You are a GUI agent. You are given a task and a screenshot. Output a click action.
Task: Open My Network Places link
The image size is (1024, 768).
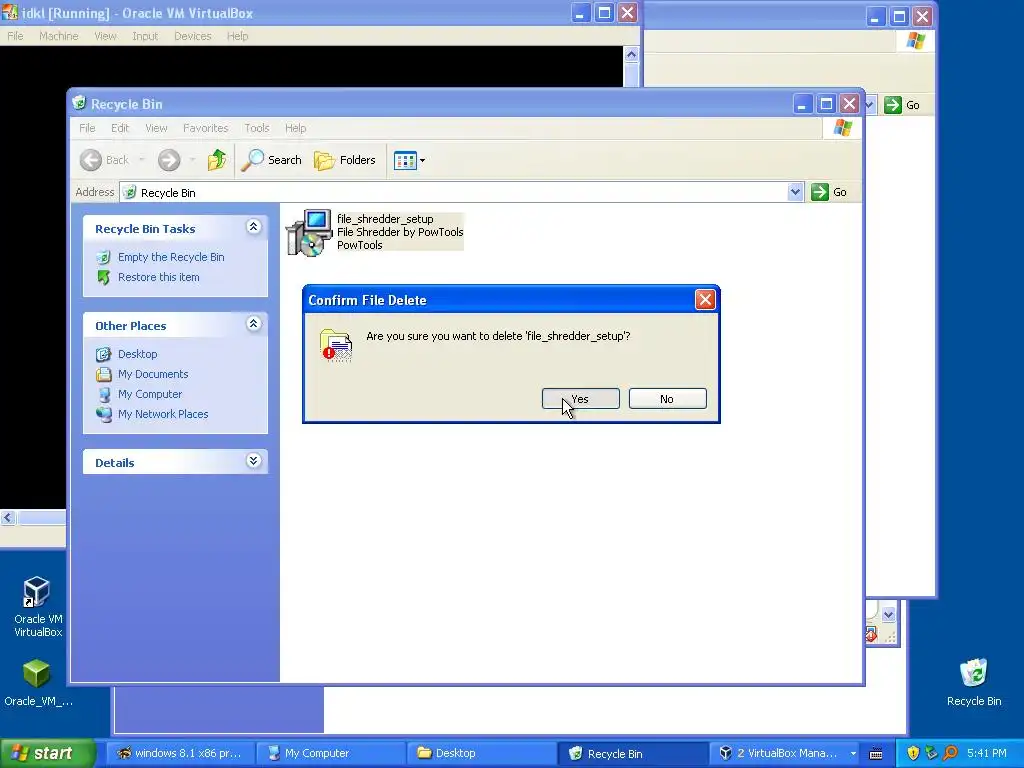click(163, 414)
